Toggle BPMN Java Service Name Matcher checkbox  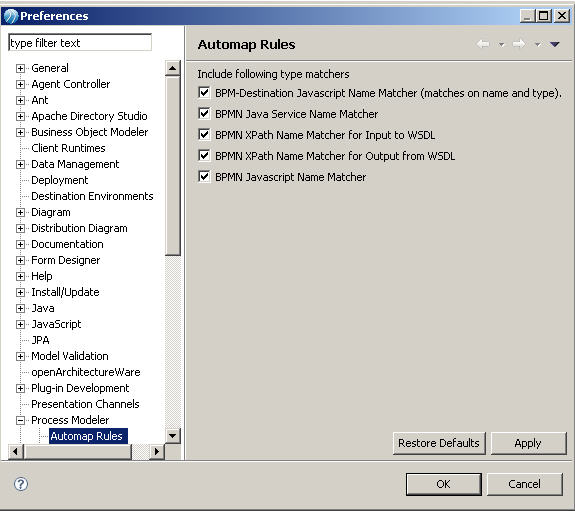204,113
